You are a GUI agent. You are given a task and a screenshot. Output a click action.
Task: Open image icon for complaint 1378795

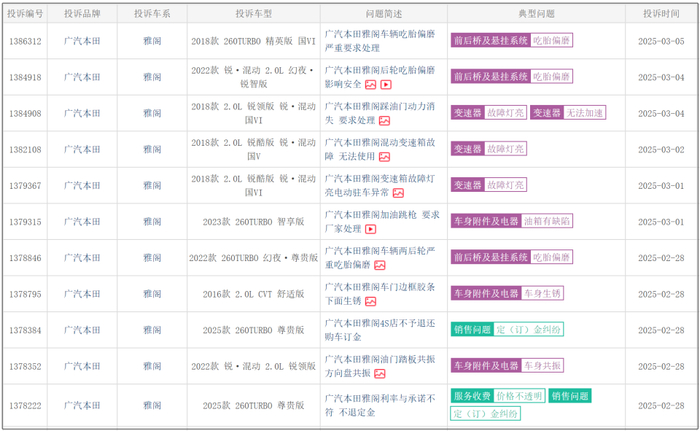pyautogui.click(x=371, y=301)
